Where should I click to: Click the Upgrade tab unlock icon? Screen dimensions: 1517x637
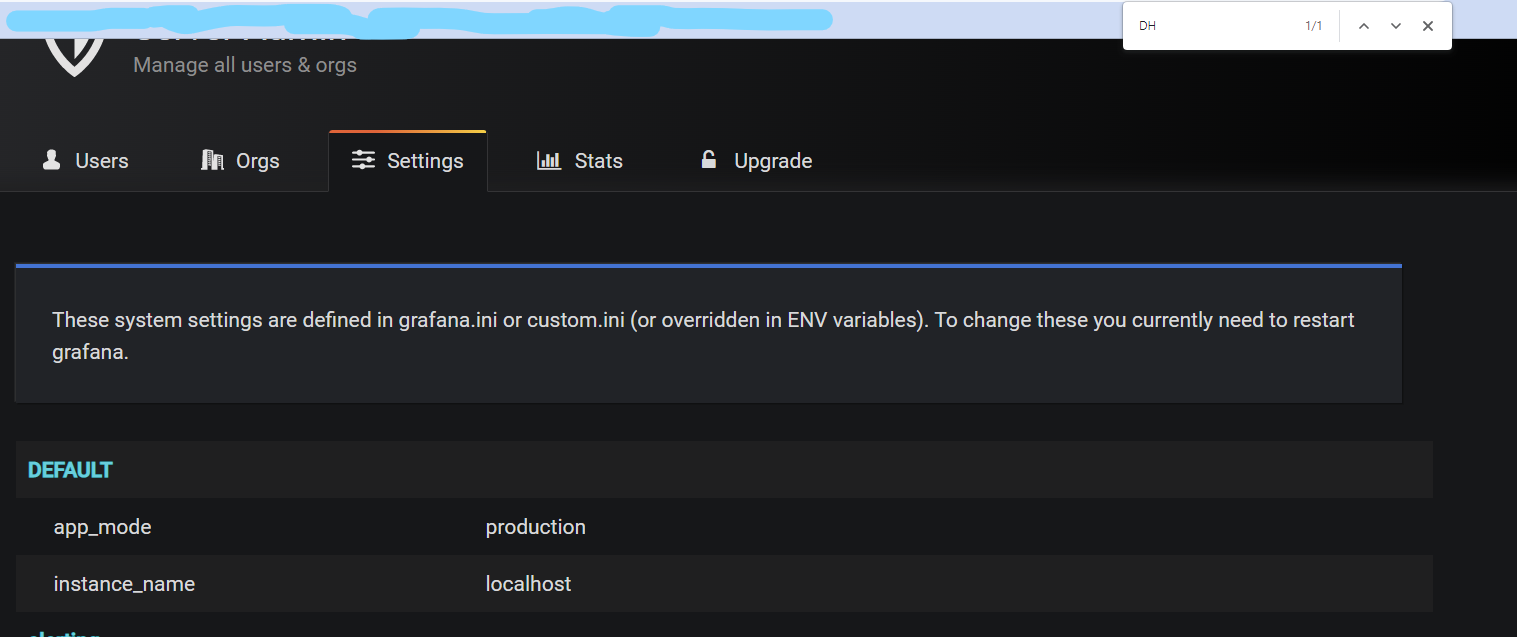tap(709, 159)
